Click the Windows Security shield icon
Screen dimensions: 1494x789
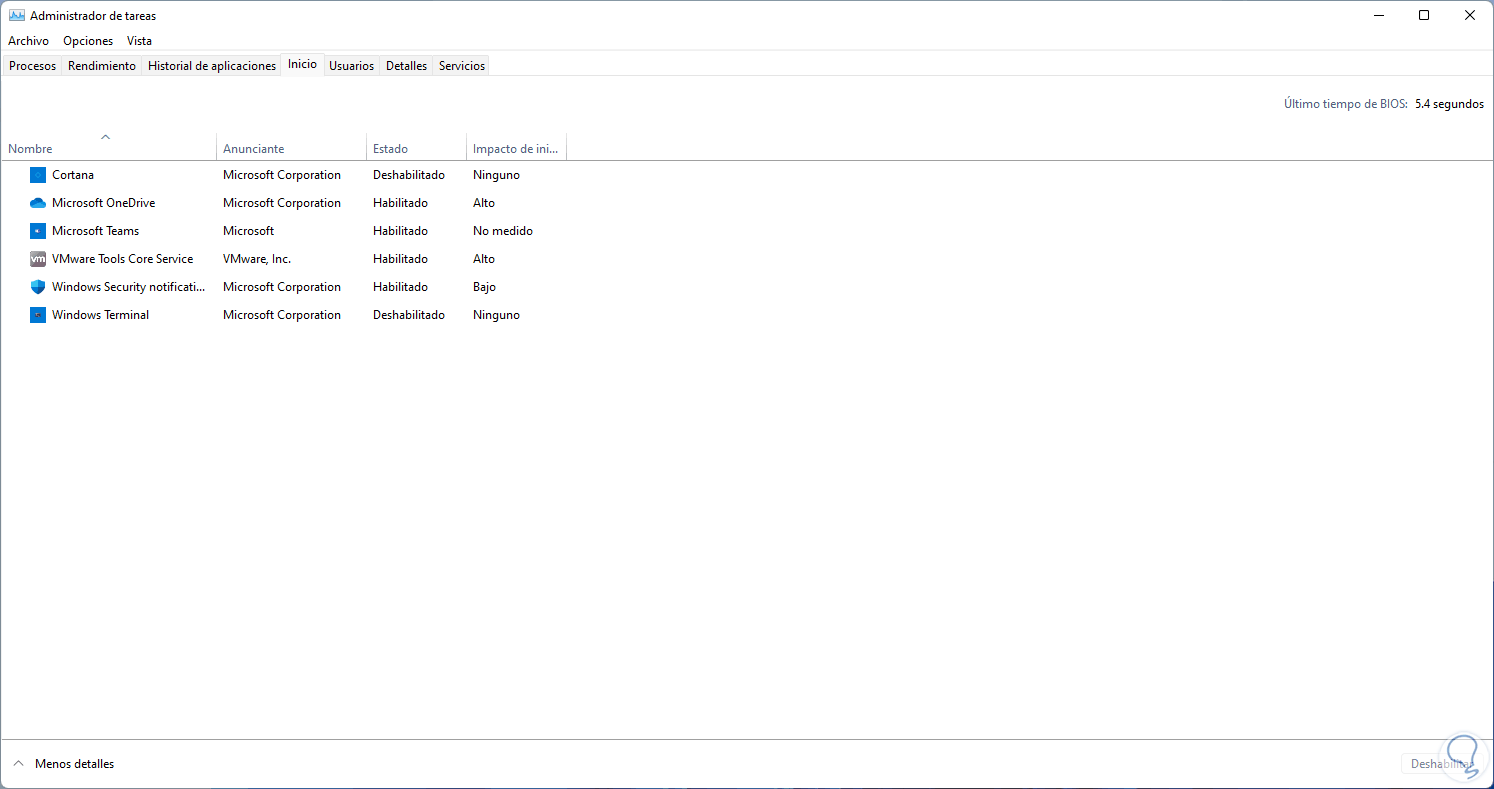click(x=38, y=287)
